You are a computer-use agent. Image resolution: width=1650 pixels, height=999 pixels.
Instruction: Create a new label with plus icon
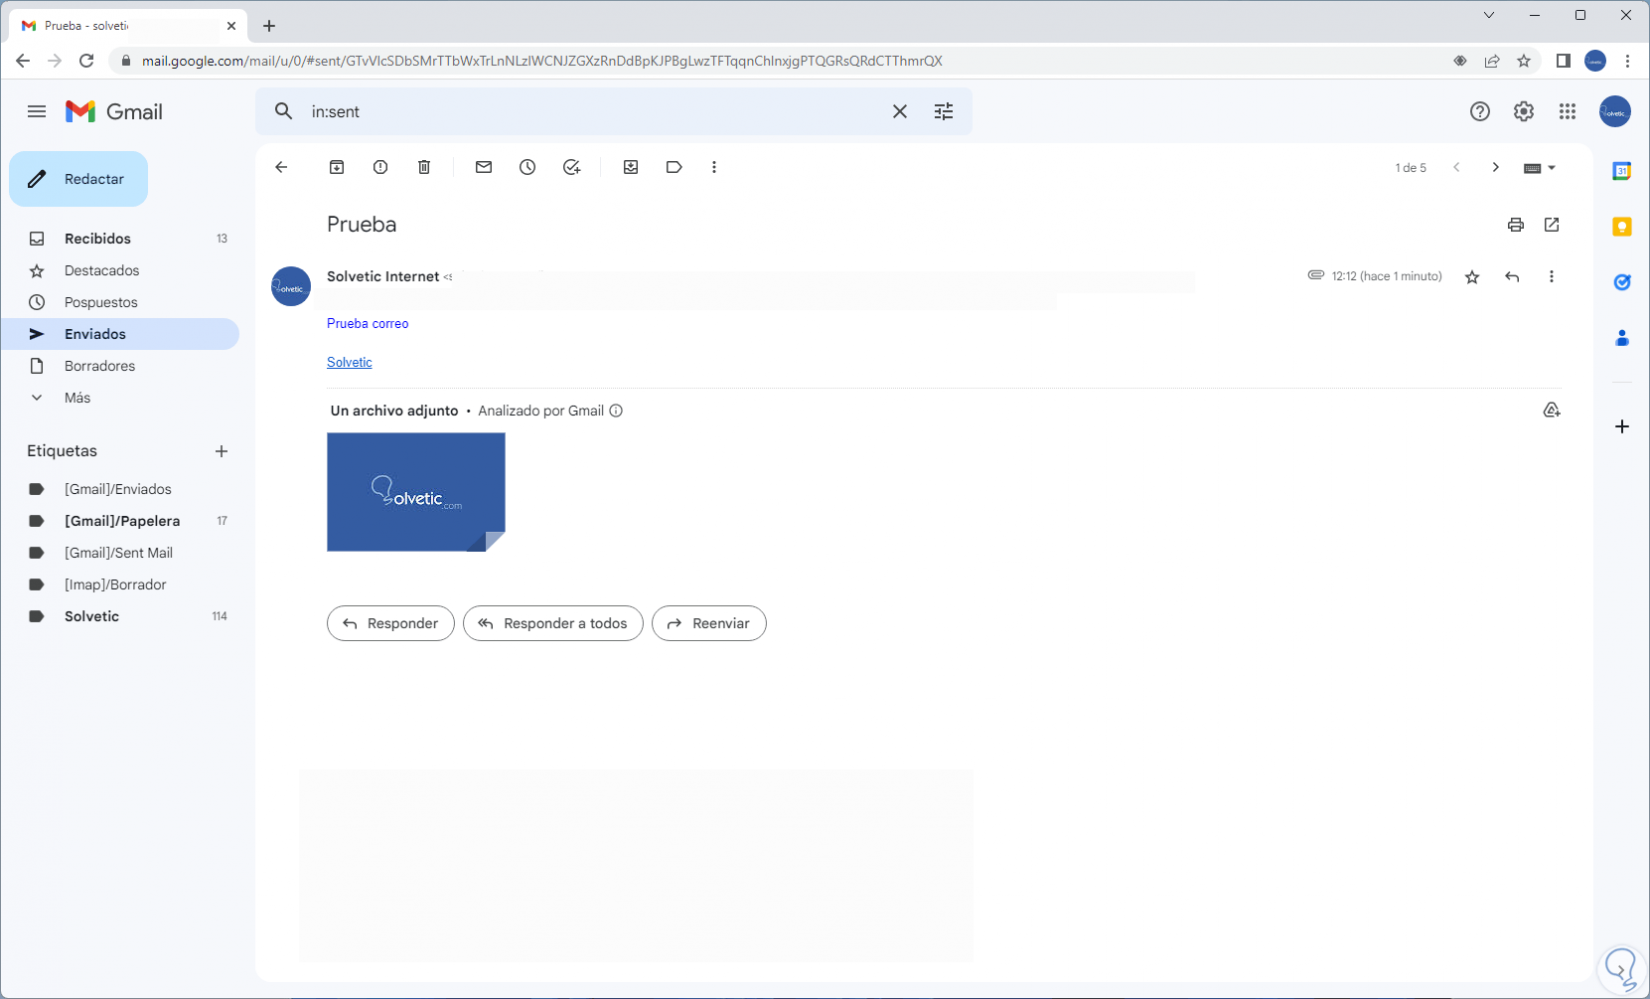[x=222, y=451]
